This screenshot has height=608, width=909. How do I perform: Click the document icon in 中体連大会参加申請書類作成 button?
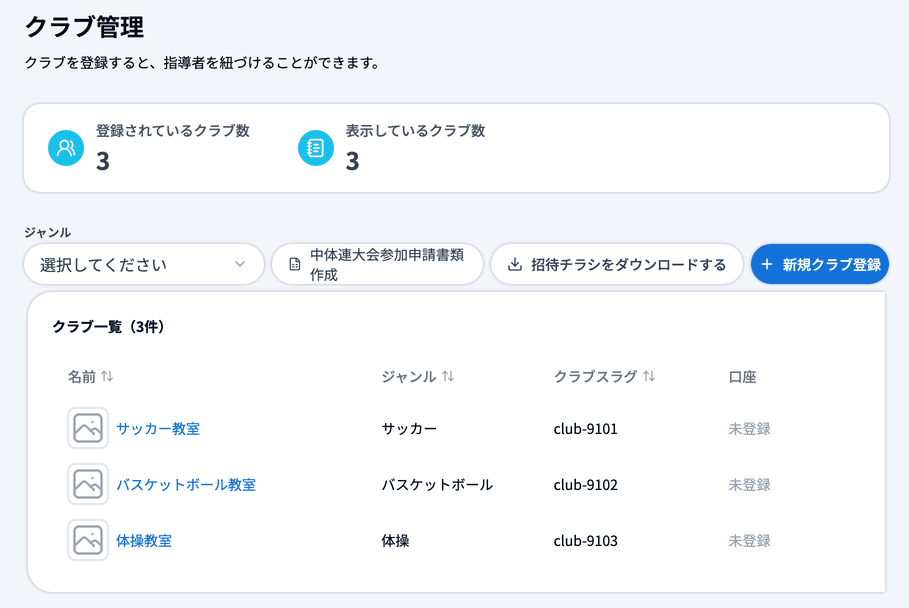tap(294, 264)
